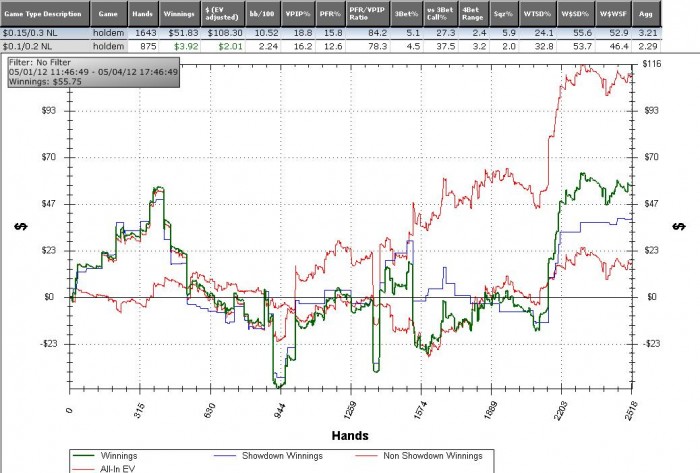This screenshot has height=473, width=700.
Task: Click the 875 hands cell
Action: pos(148,46)
